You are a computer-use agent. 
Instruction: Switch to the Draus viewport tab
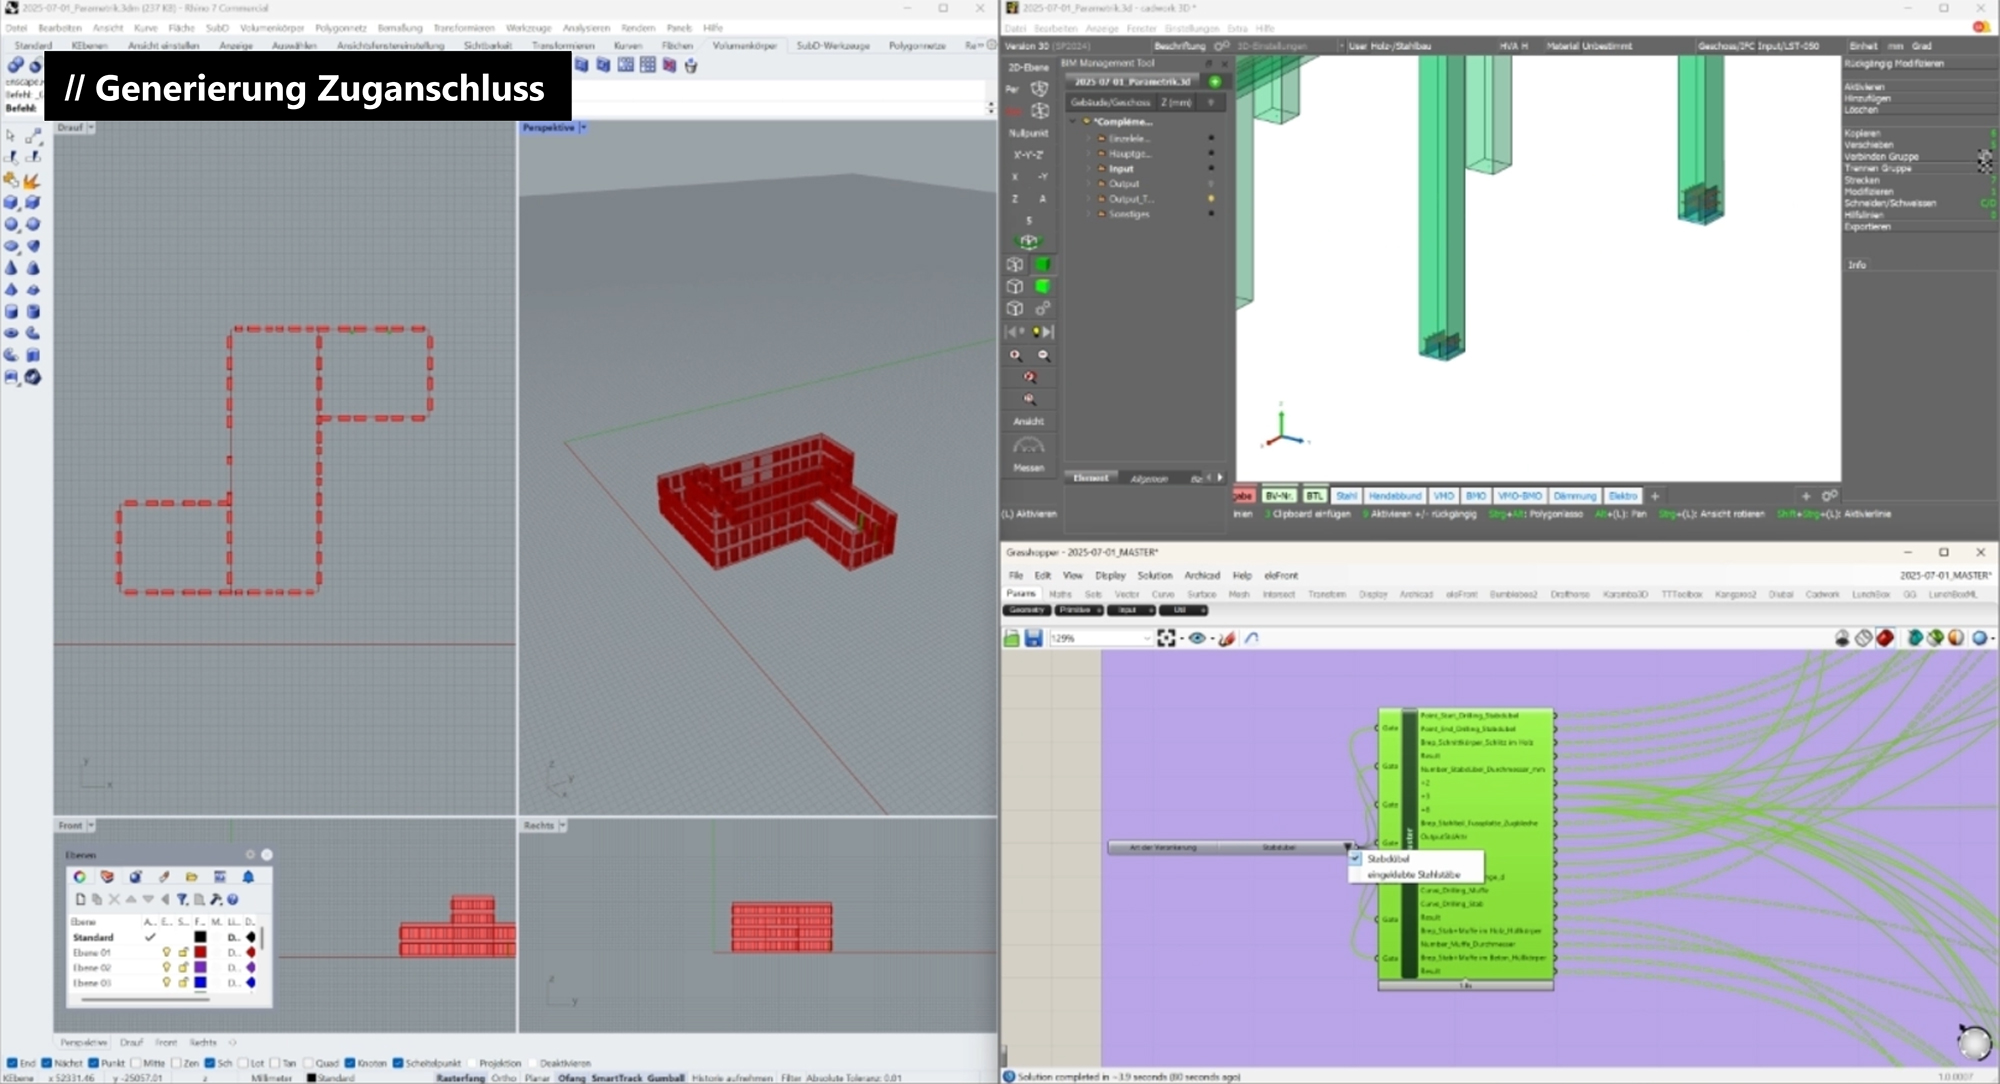[x=131, y=1042]
